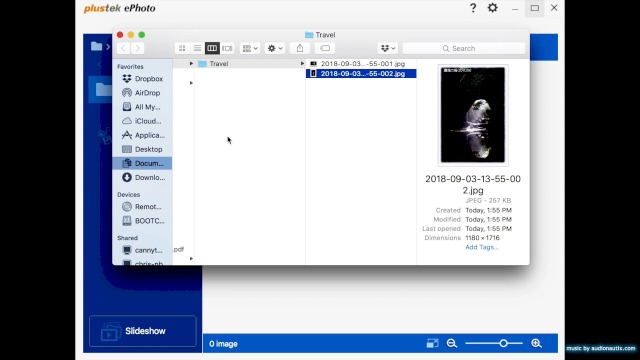Zoom out thumbnails in ePhoto
This screenshot has width=640, height=360.
point(451,343)
